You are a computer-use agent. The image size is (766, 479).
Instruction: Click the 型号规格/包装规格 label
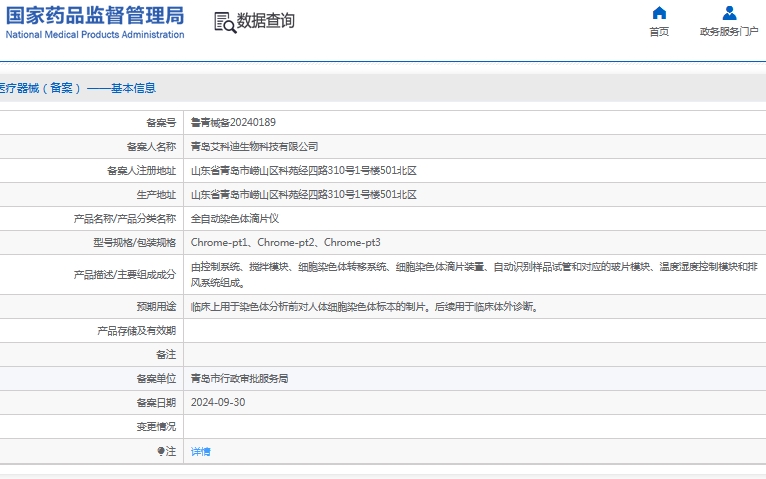(x=135, y=243)
